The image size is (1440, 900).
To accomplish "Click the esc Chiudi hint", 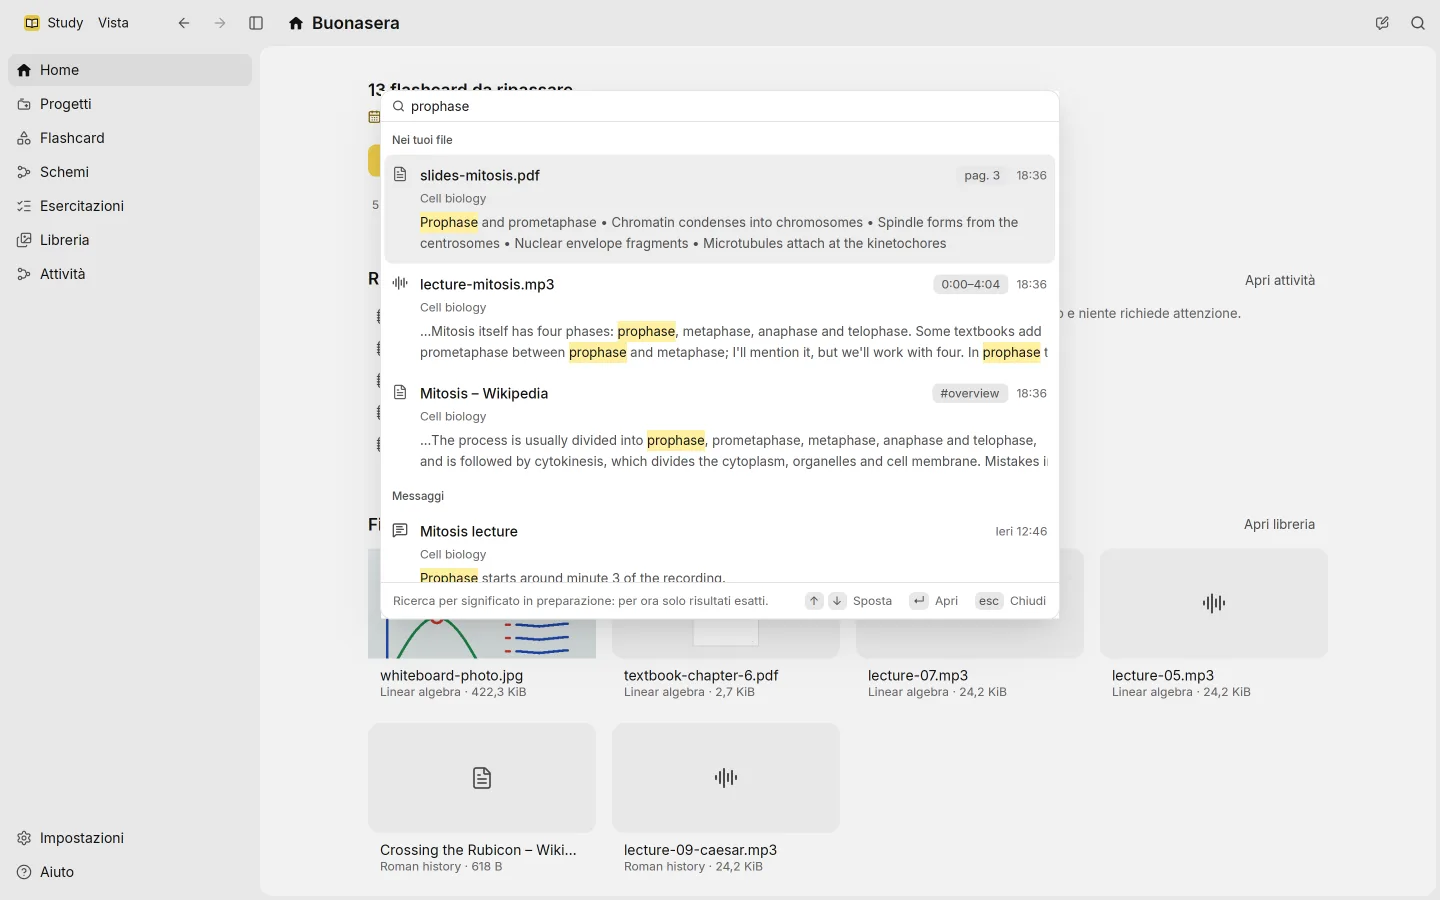I will click(x=1011, y=601).
